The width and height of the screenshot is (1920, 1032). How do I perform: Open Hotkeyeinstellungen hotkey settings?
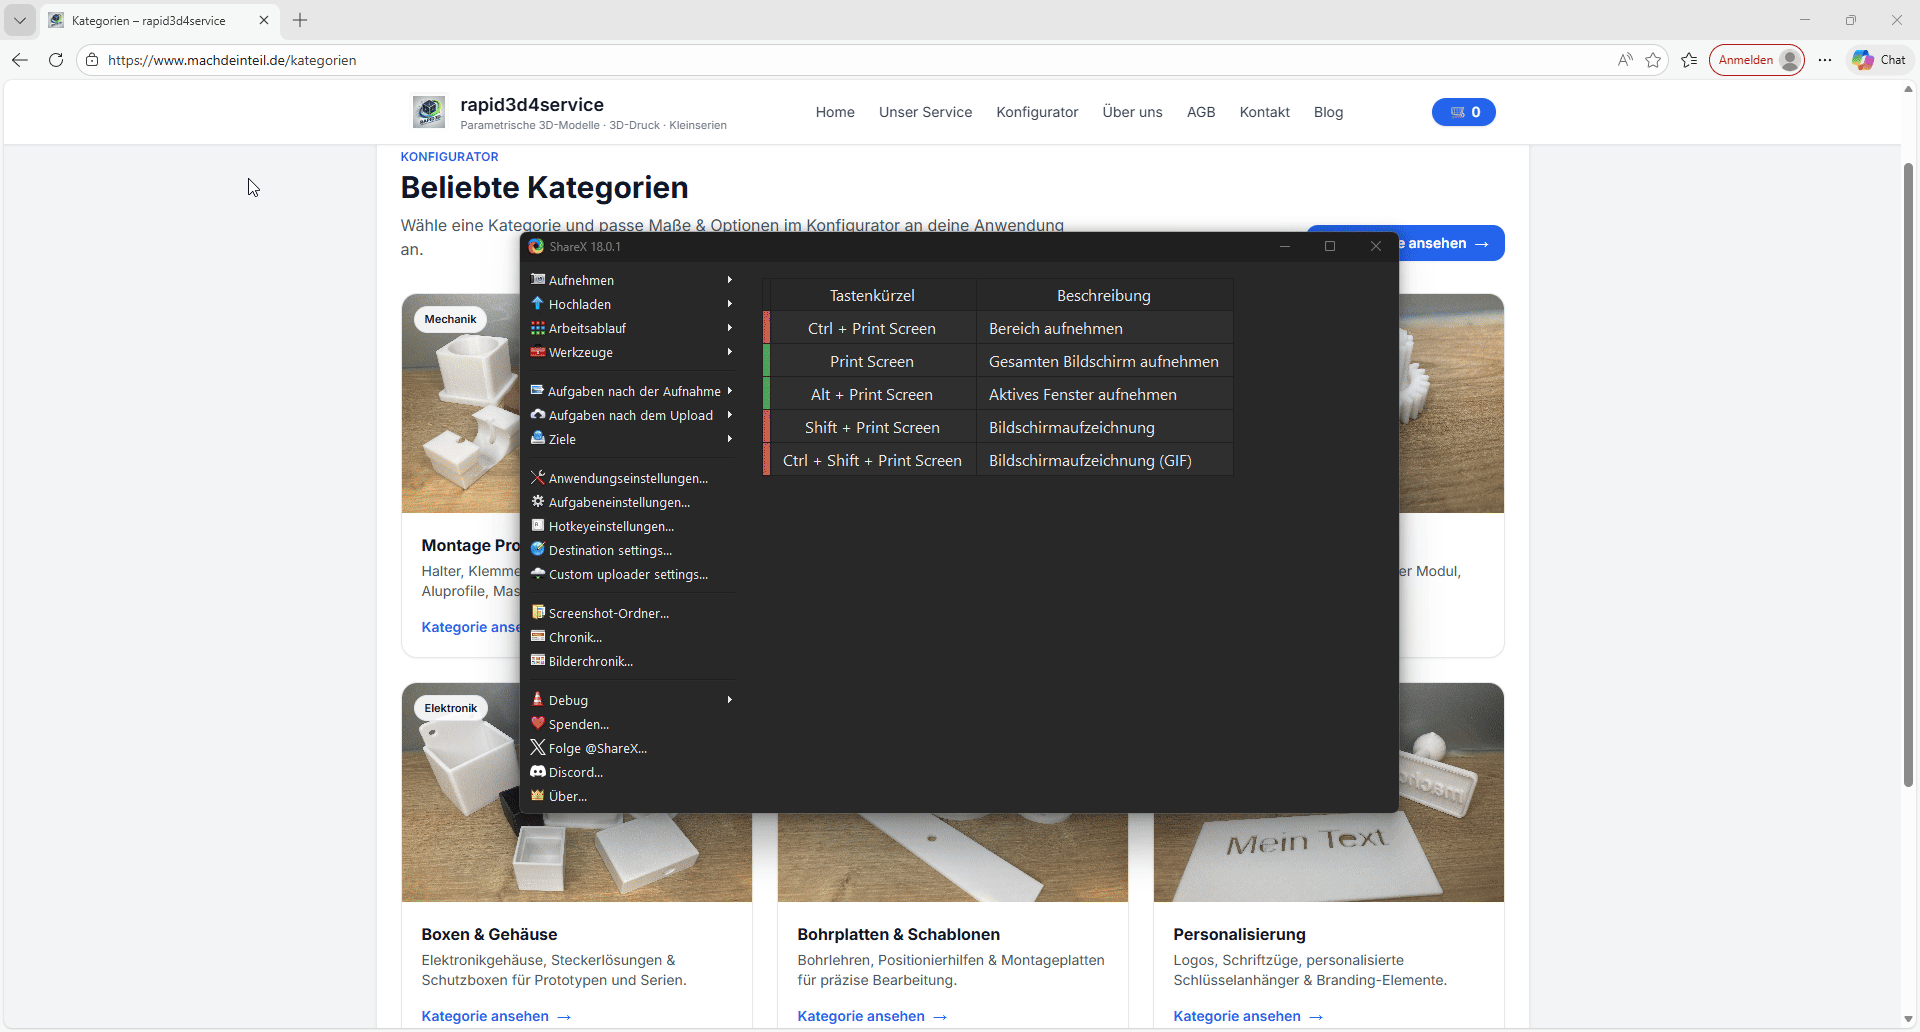(x=610, y=526)
